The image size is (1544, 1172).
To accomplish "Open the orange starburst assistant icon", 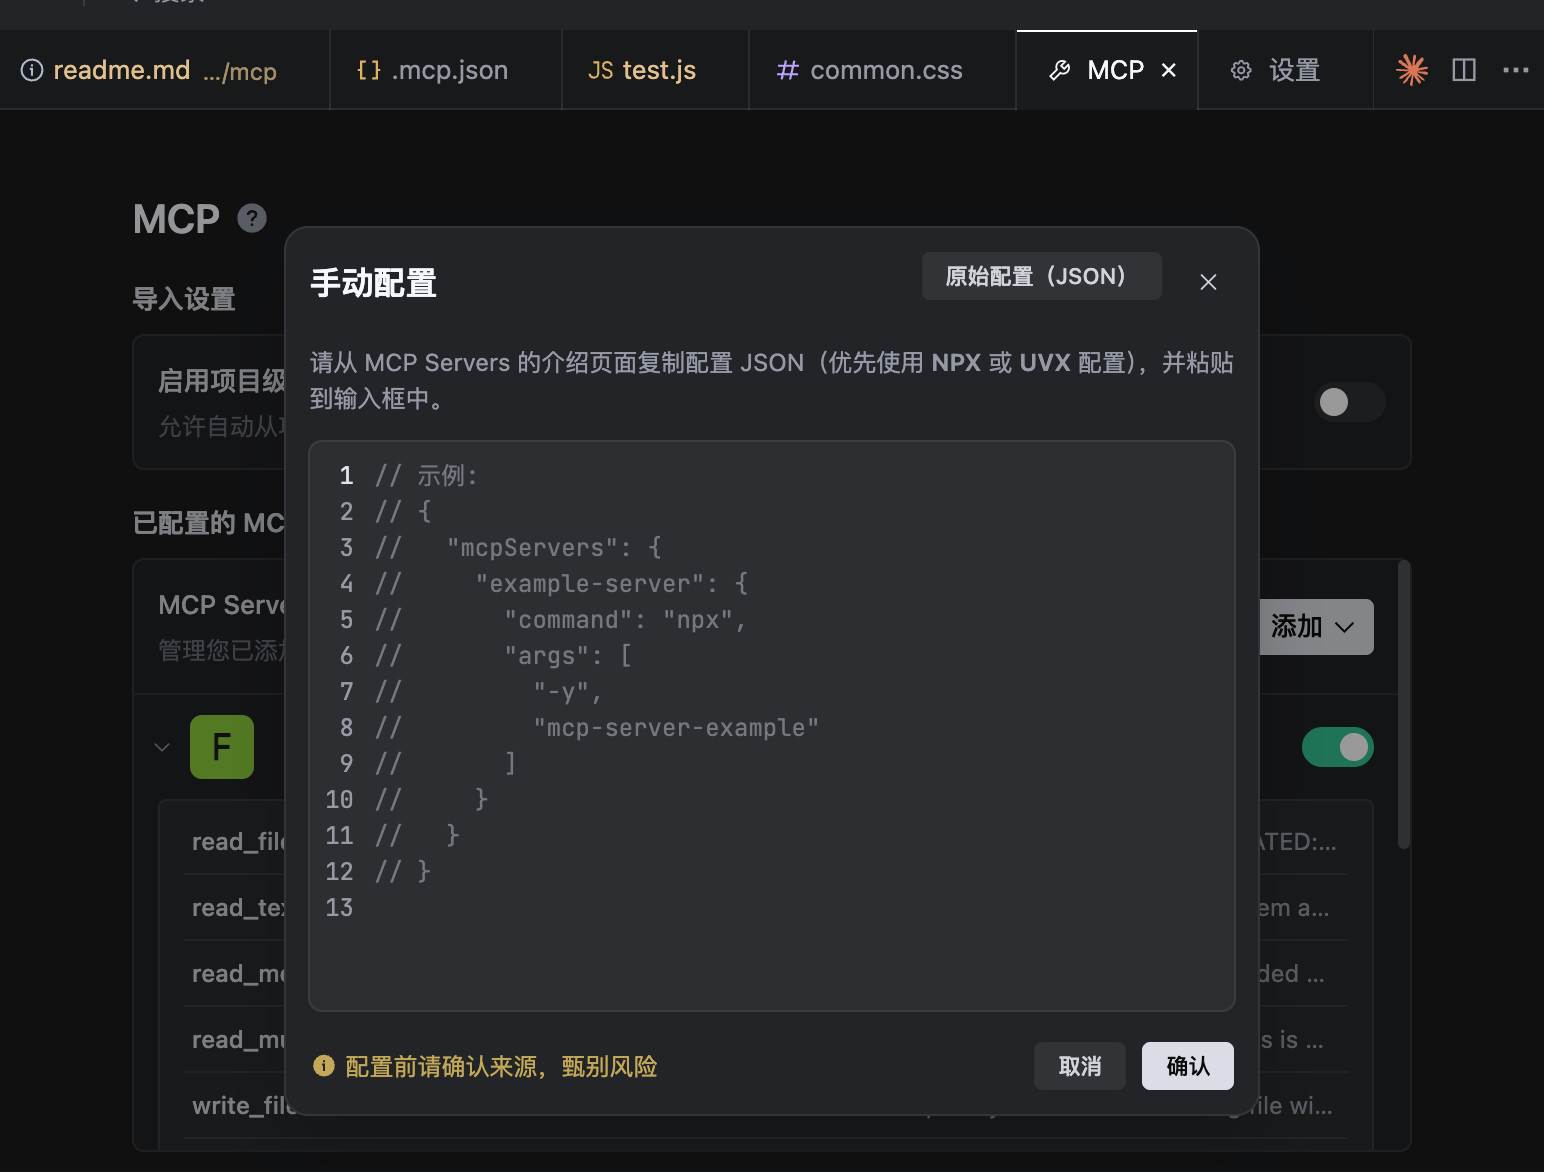I will 1412,69.
